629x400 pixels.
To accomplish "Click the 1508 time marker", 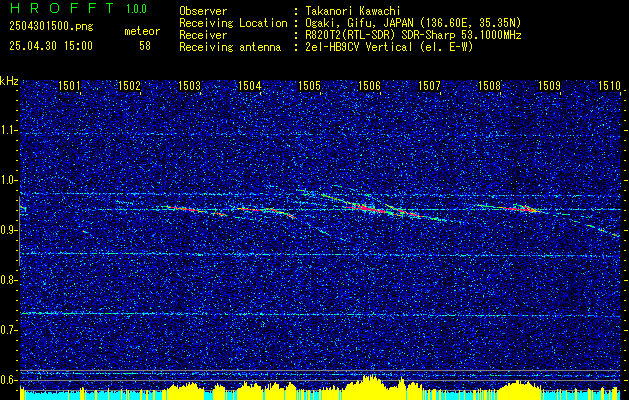I will tap(489, 85).
